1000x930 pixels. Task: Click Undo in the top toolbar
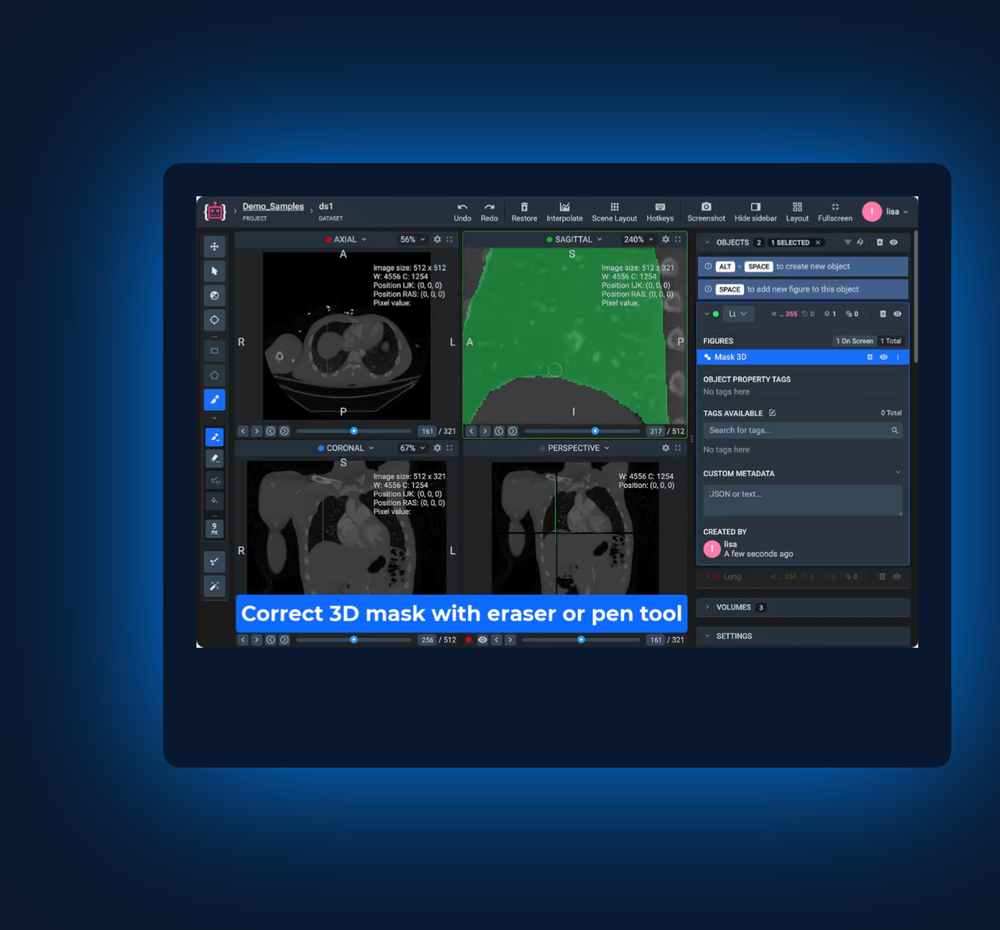coord(462,212)
